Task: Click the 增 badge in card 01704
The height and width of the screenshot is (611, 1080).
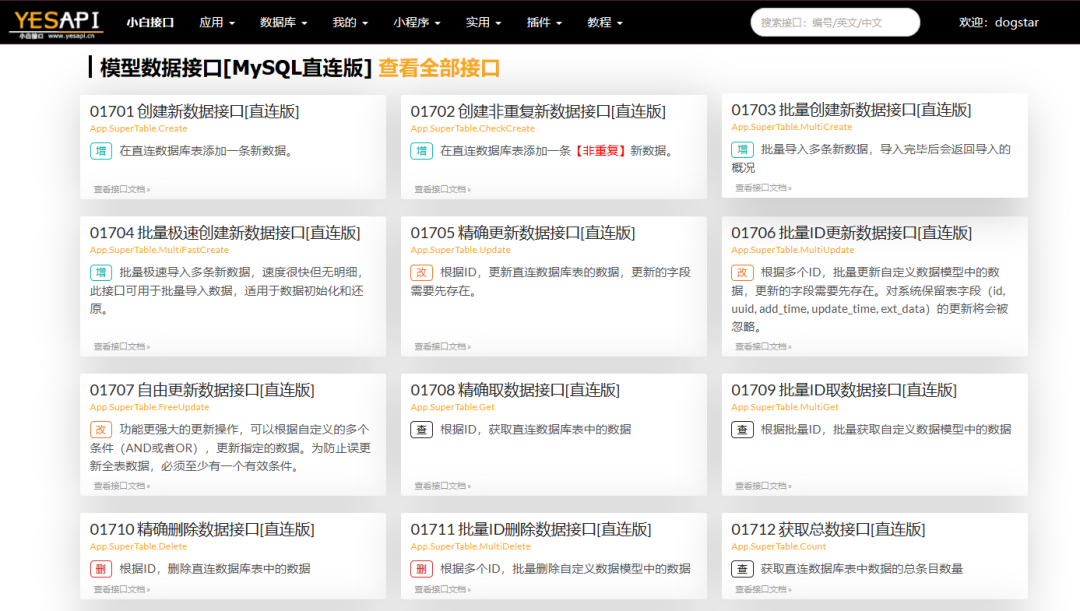Action: 101,272
